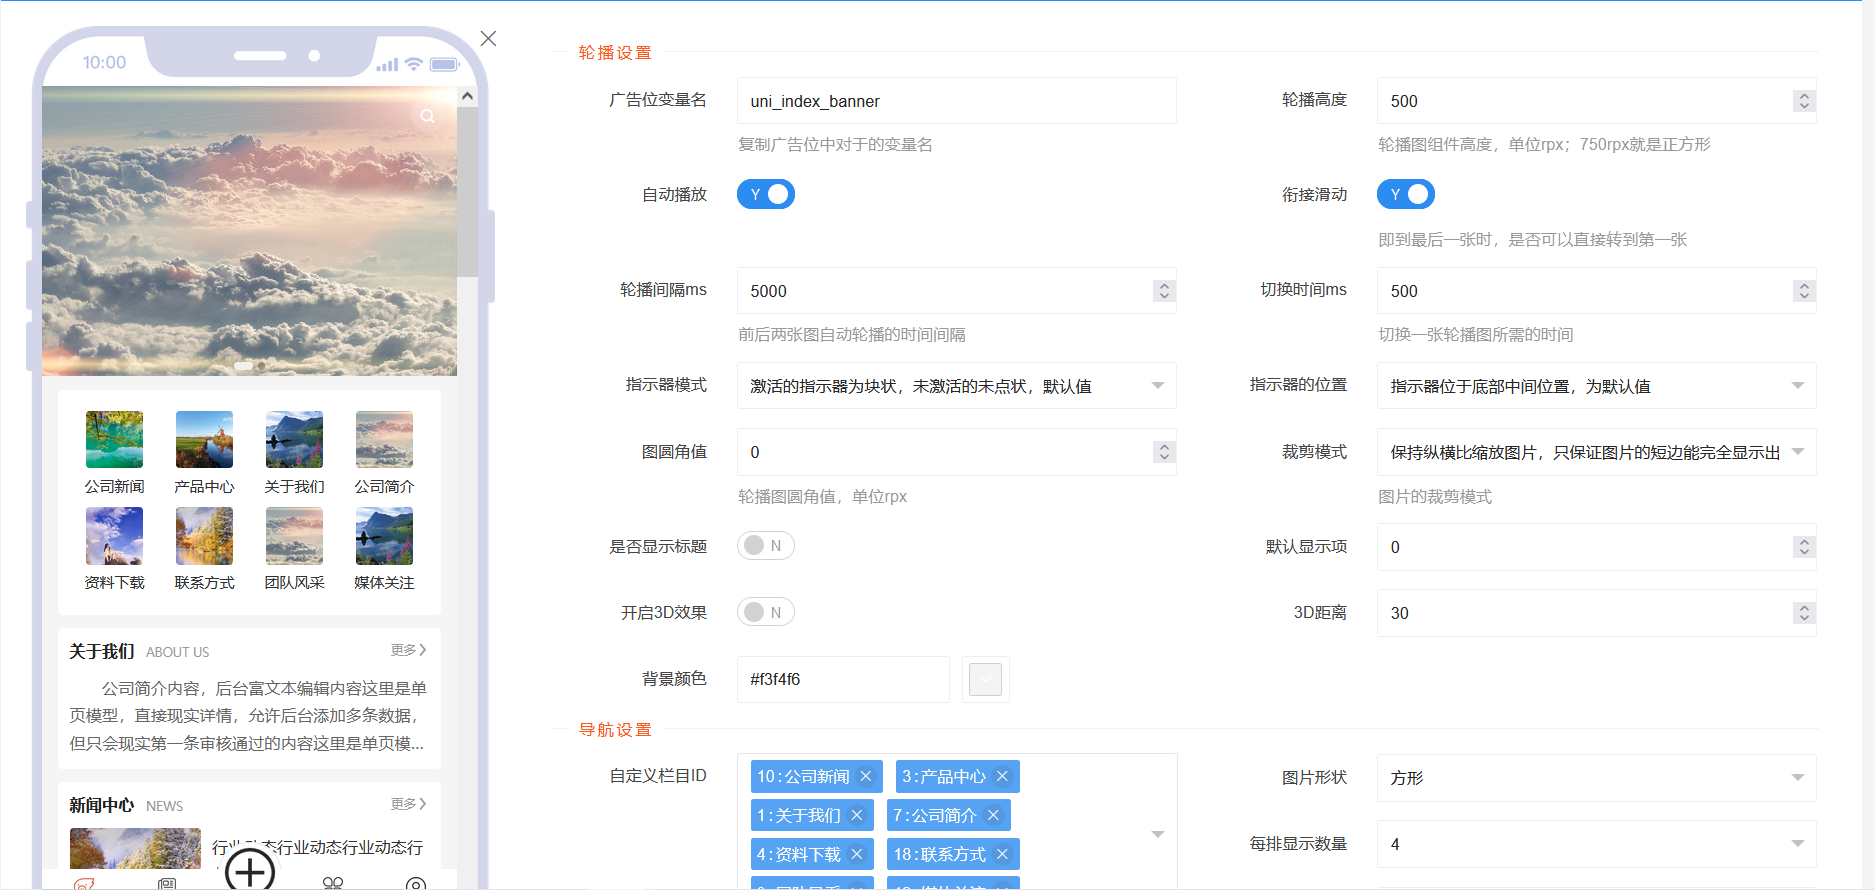
Task: Tap the search icon on the banner
Action: pos(428,116)
